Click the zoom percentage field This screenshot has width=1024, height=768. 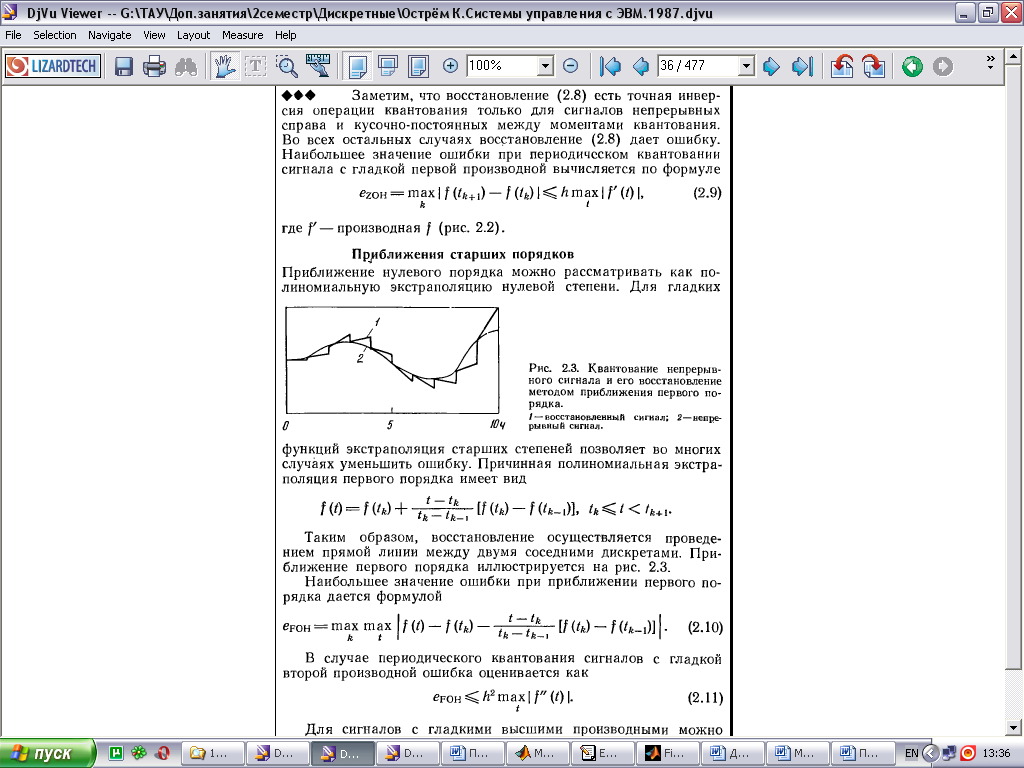point(502,66)
